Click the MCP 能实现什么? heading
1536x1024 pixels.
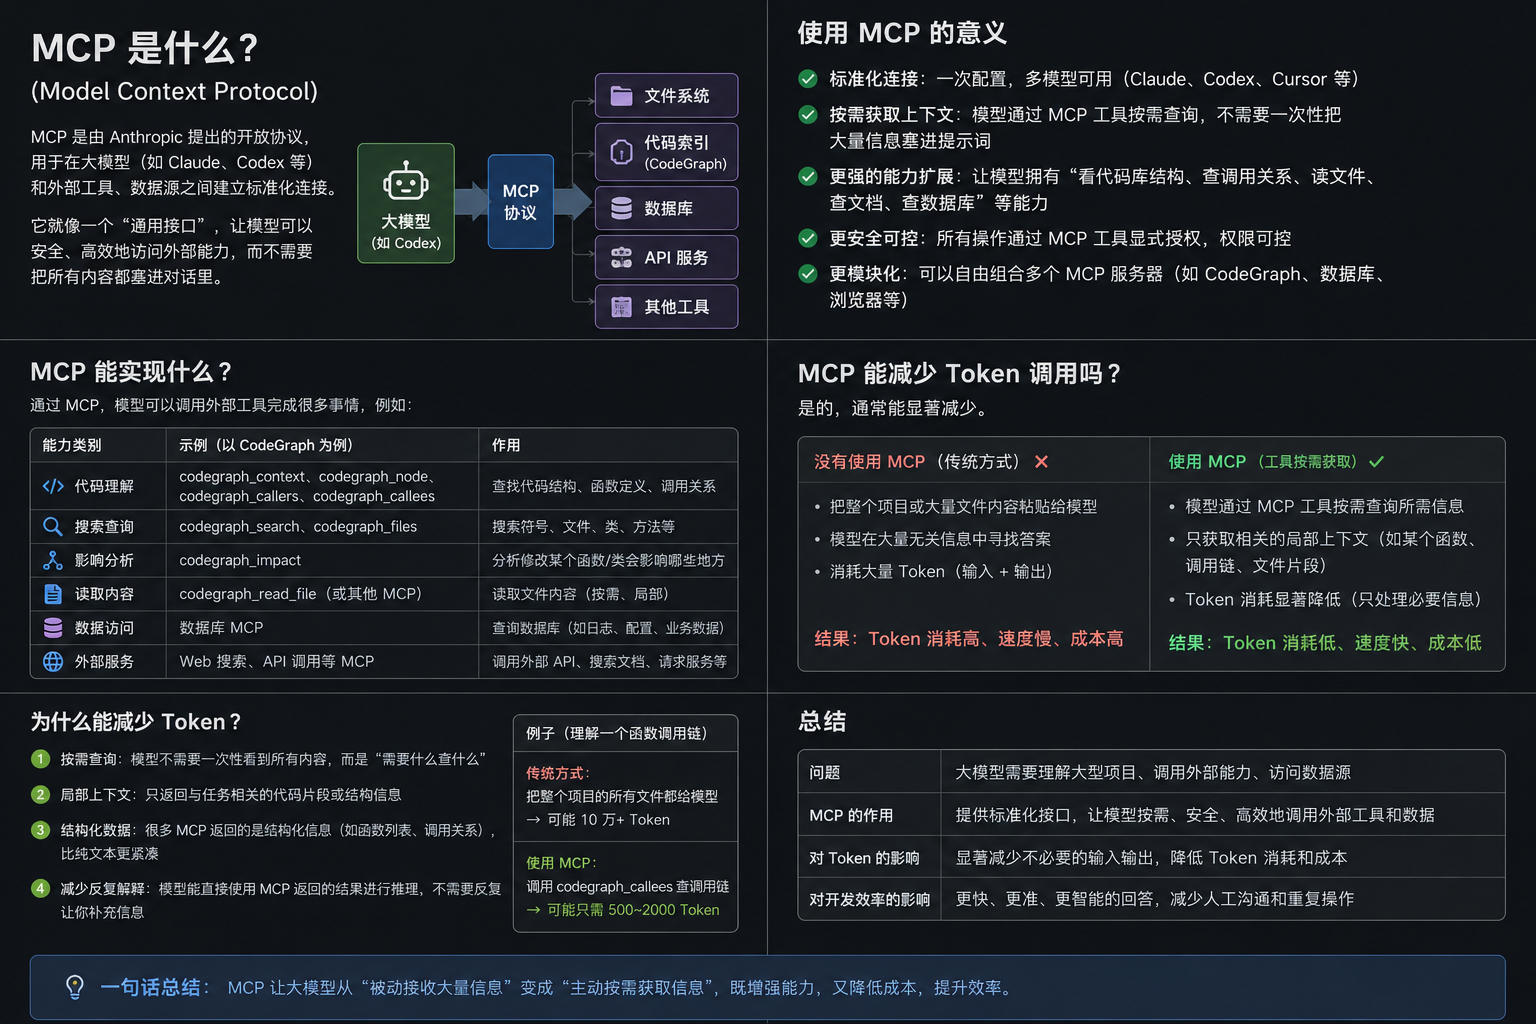coord(131,372)
